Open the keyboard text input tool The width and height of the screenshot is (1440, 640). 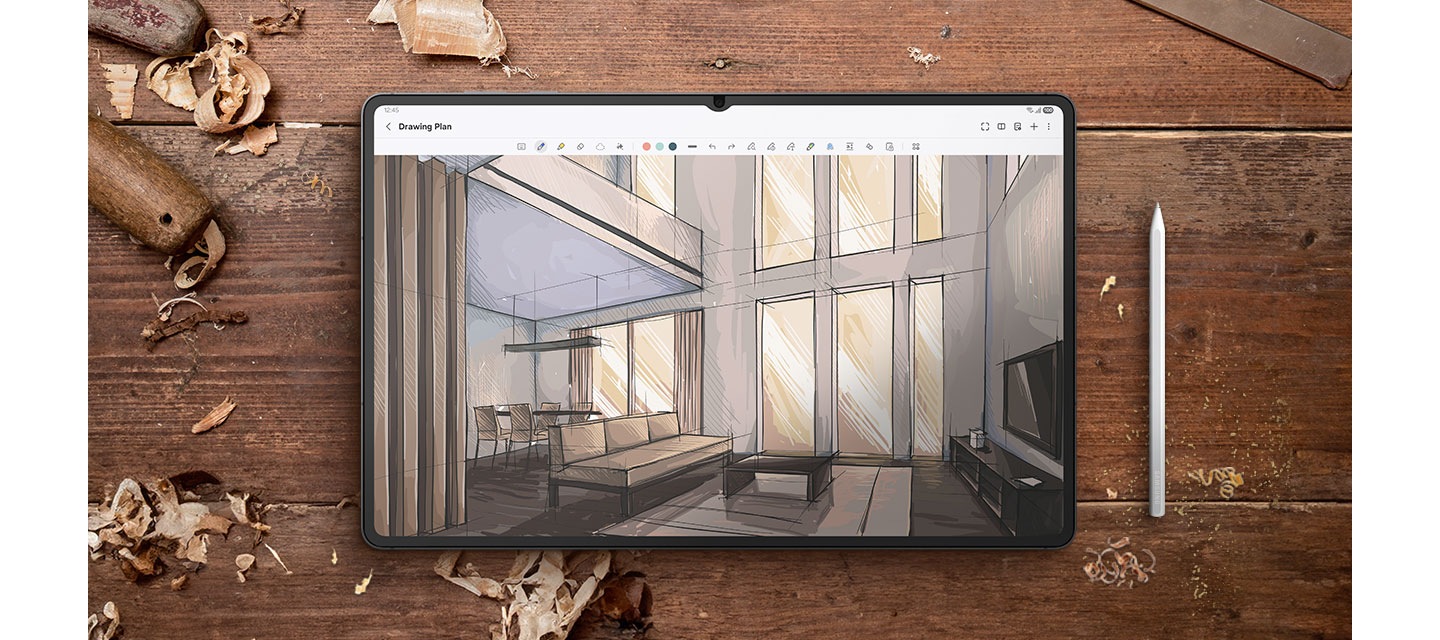tap(521, 146)
